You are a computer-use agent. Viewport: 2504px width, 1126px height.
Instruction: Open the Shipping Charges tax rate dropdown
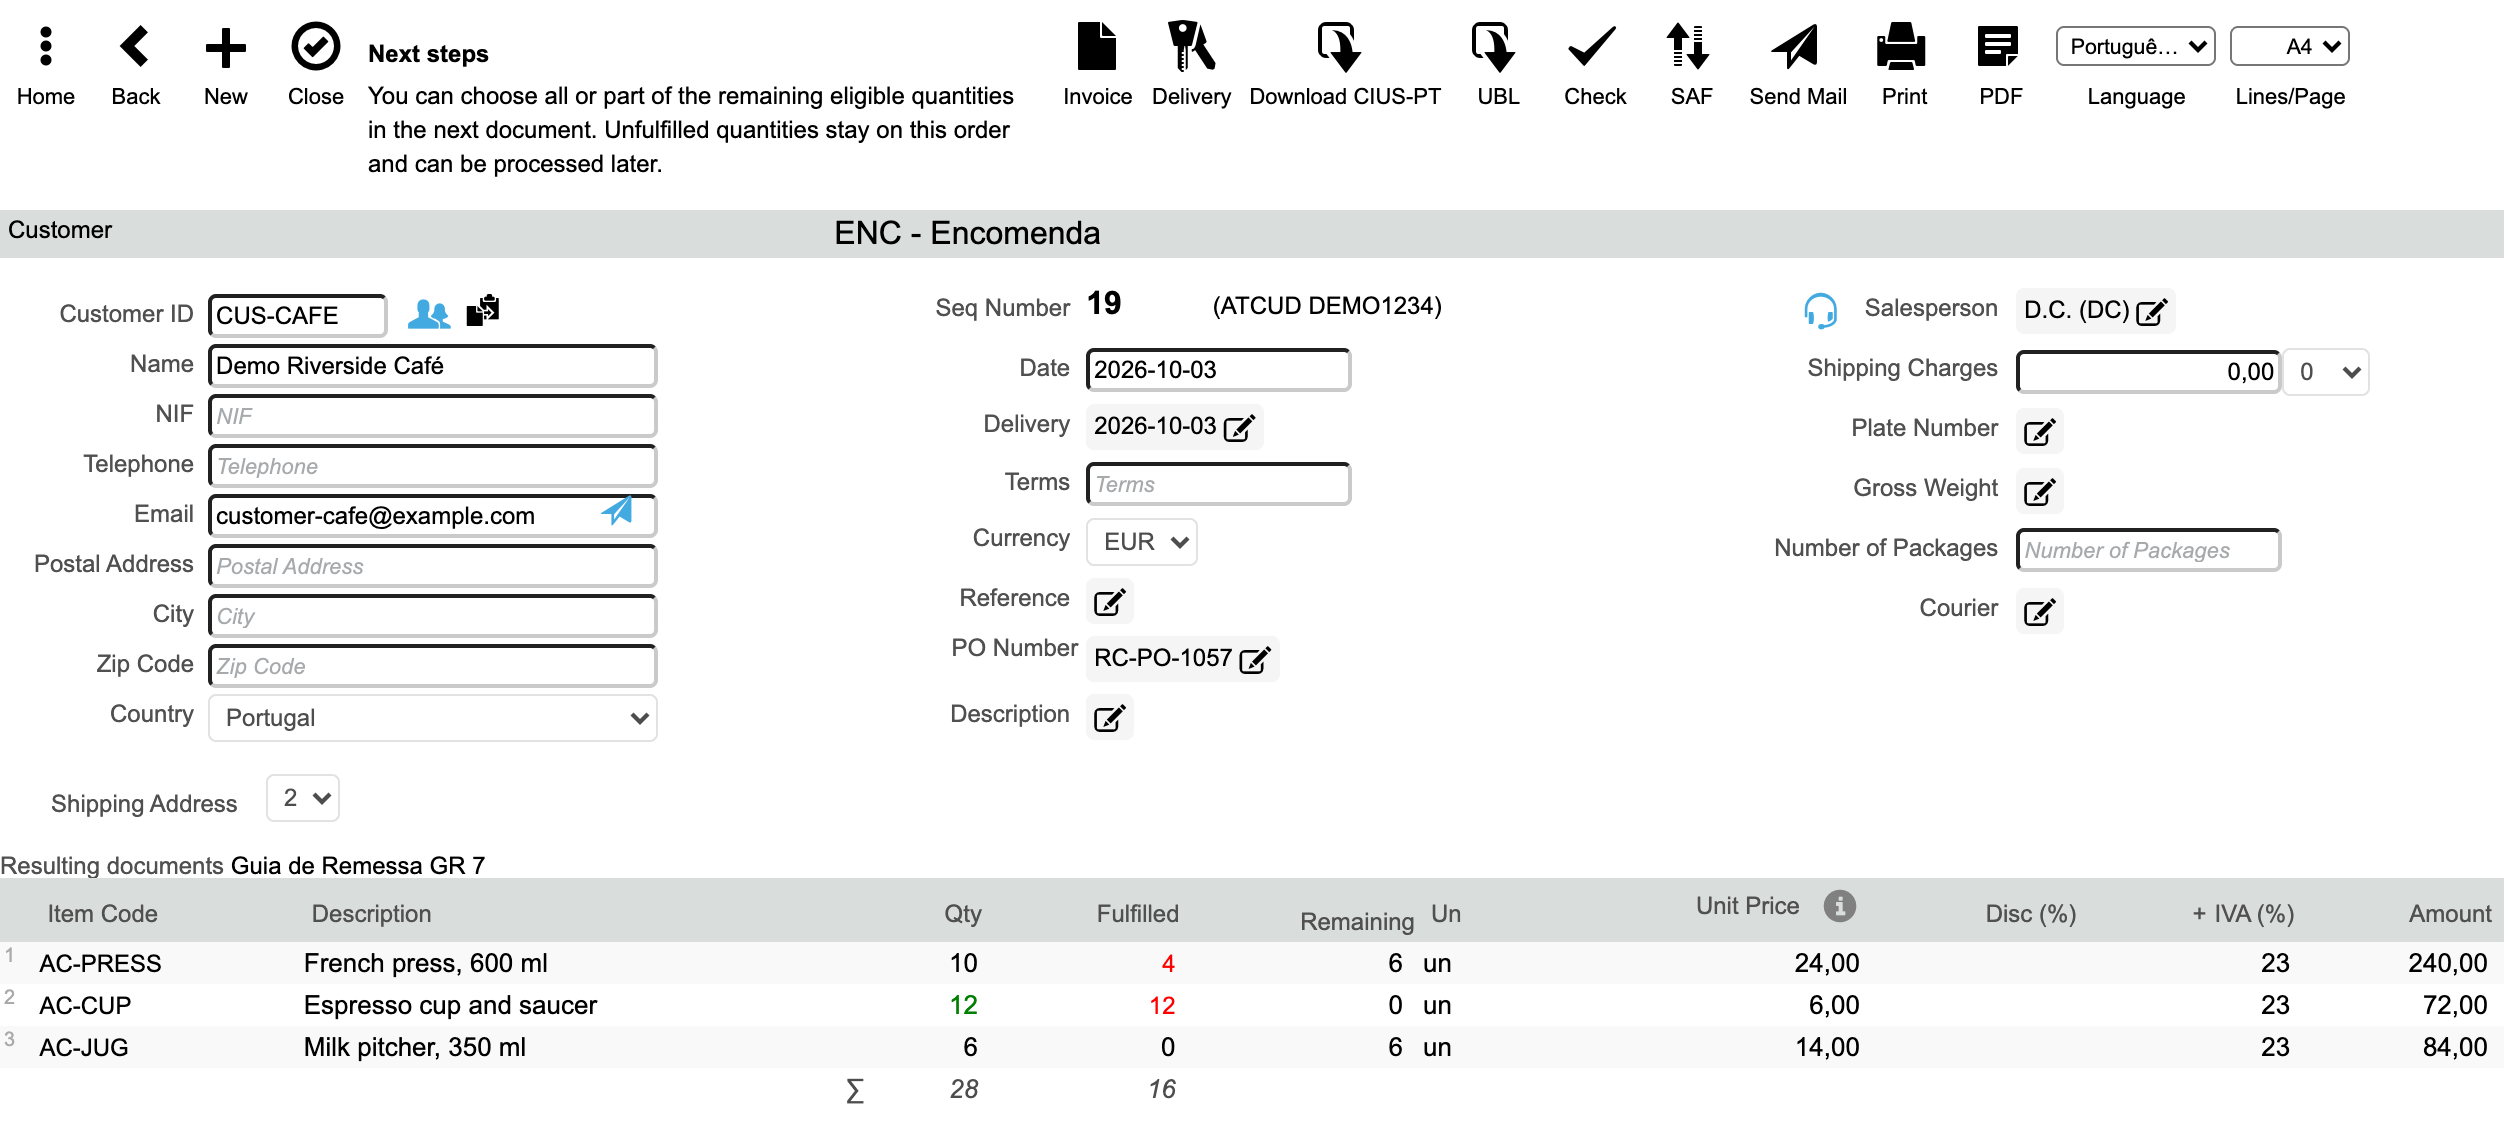point(2326,372)
